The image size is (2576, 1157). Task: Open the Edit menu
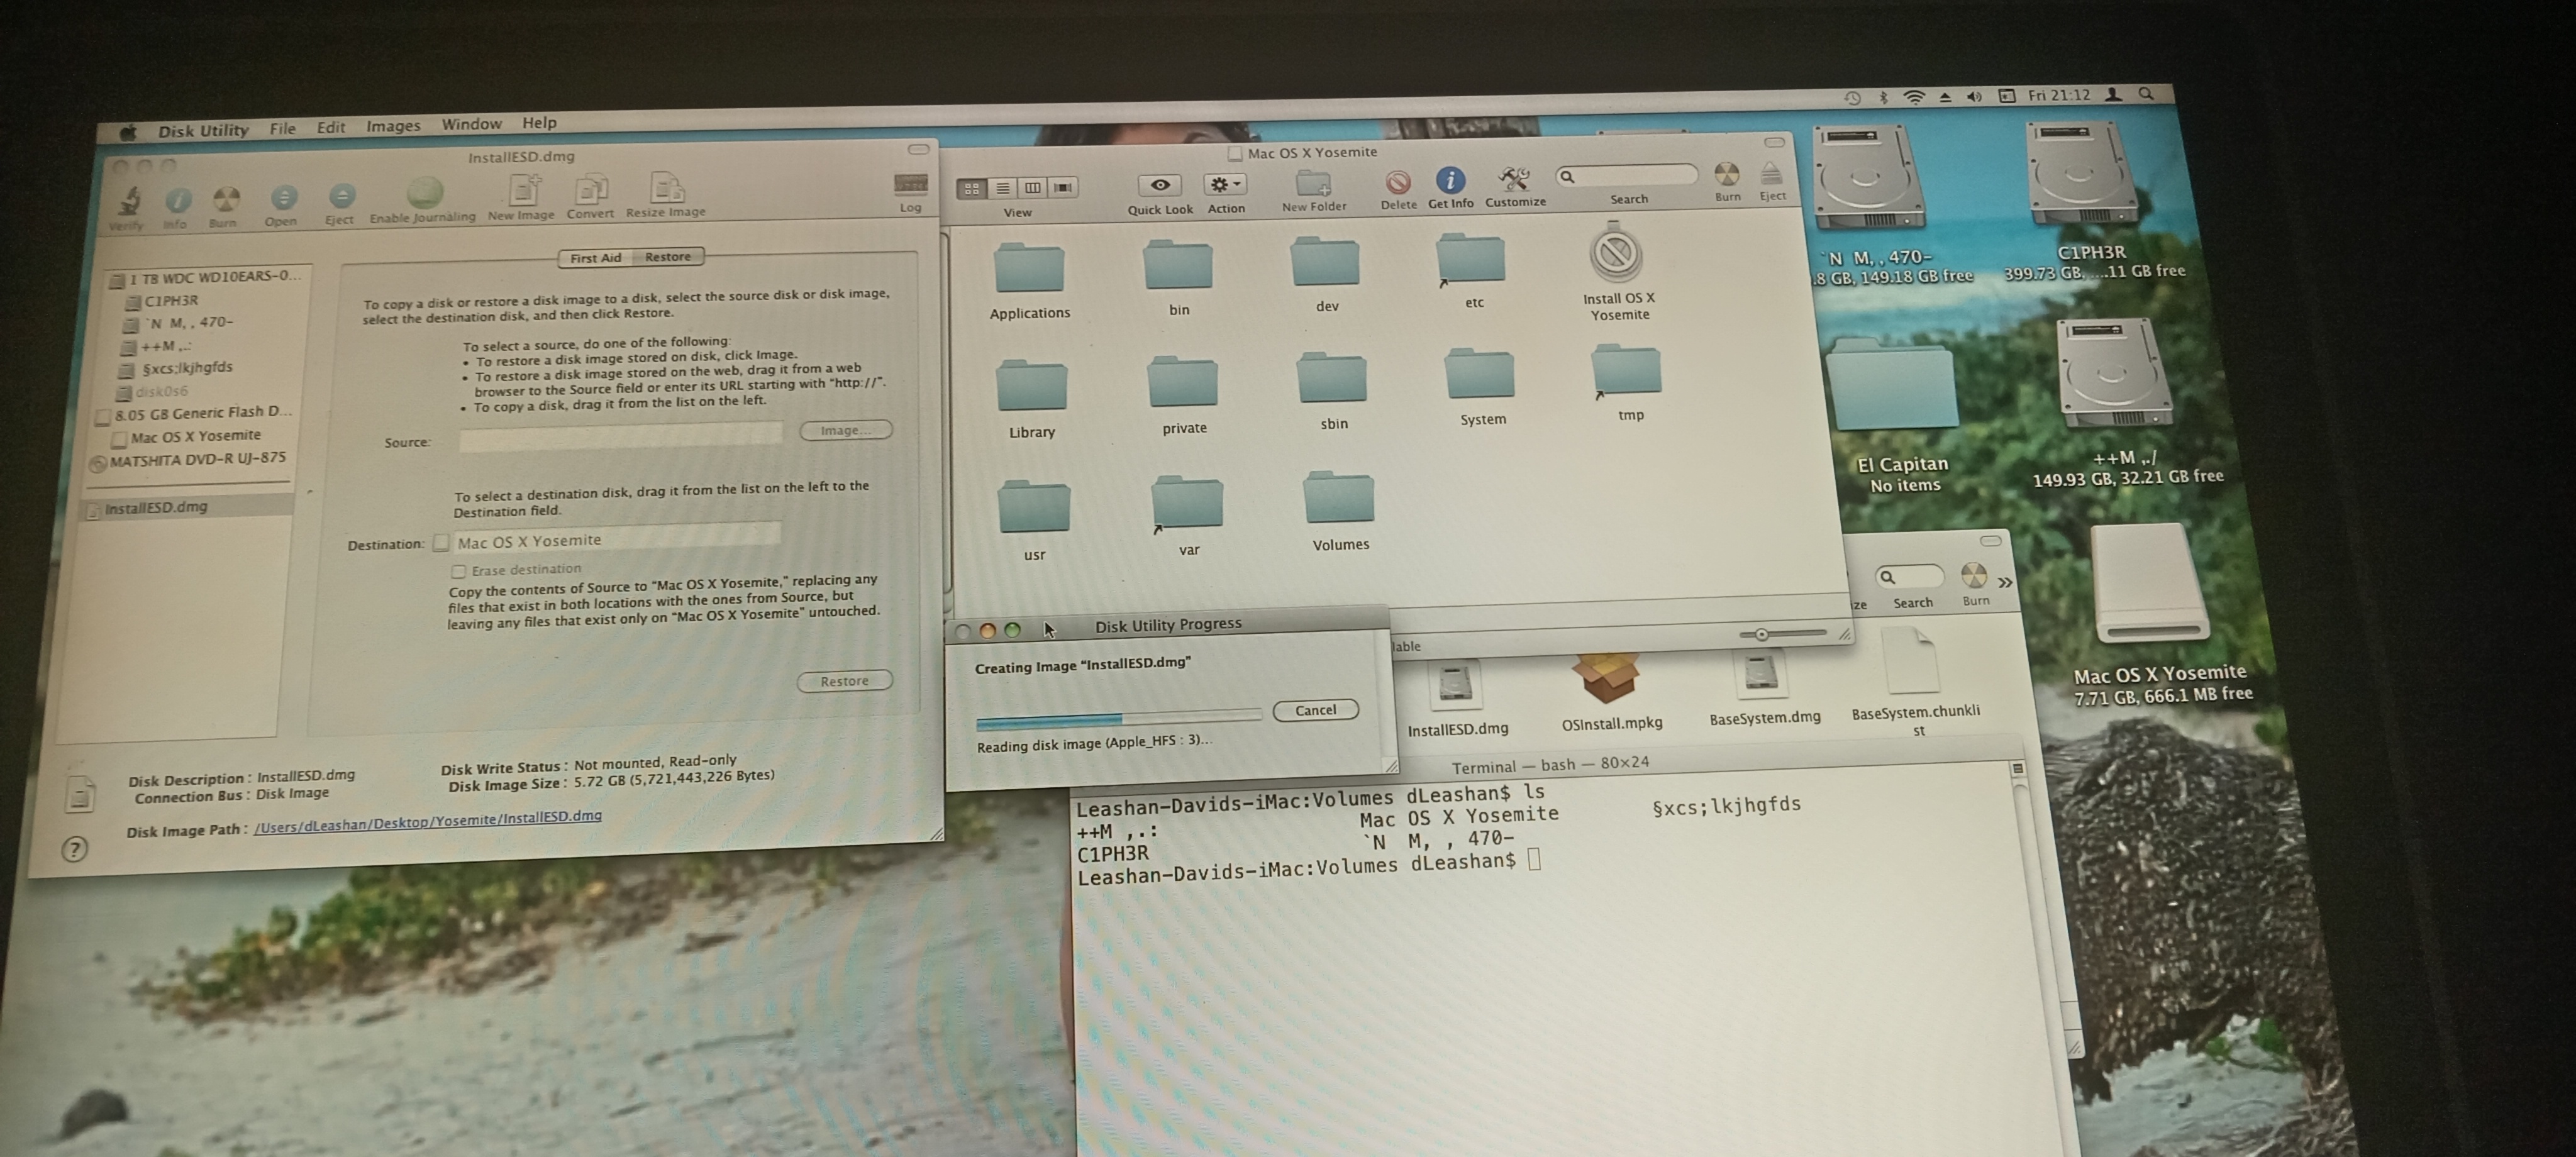pyautogui.click(x=331, y=127)
